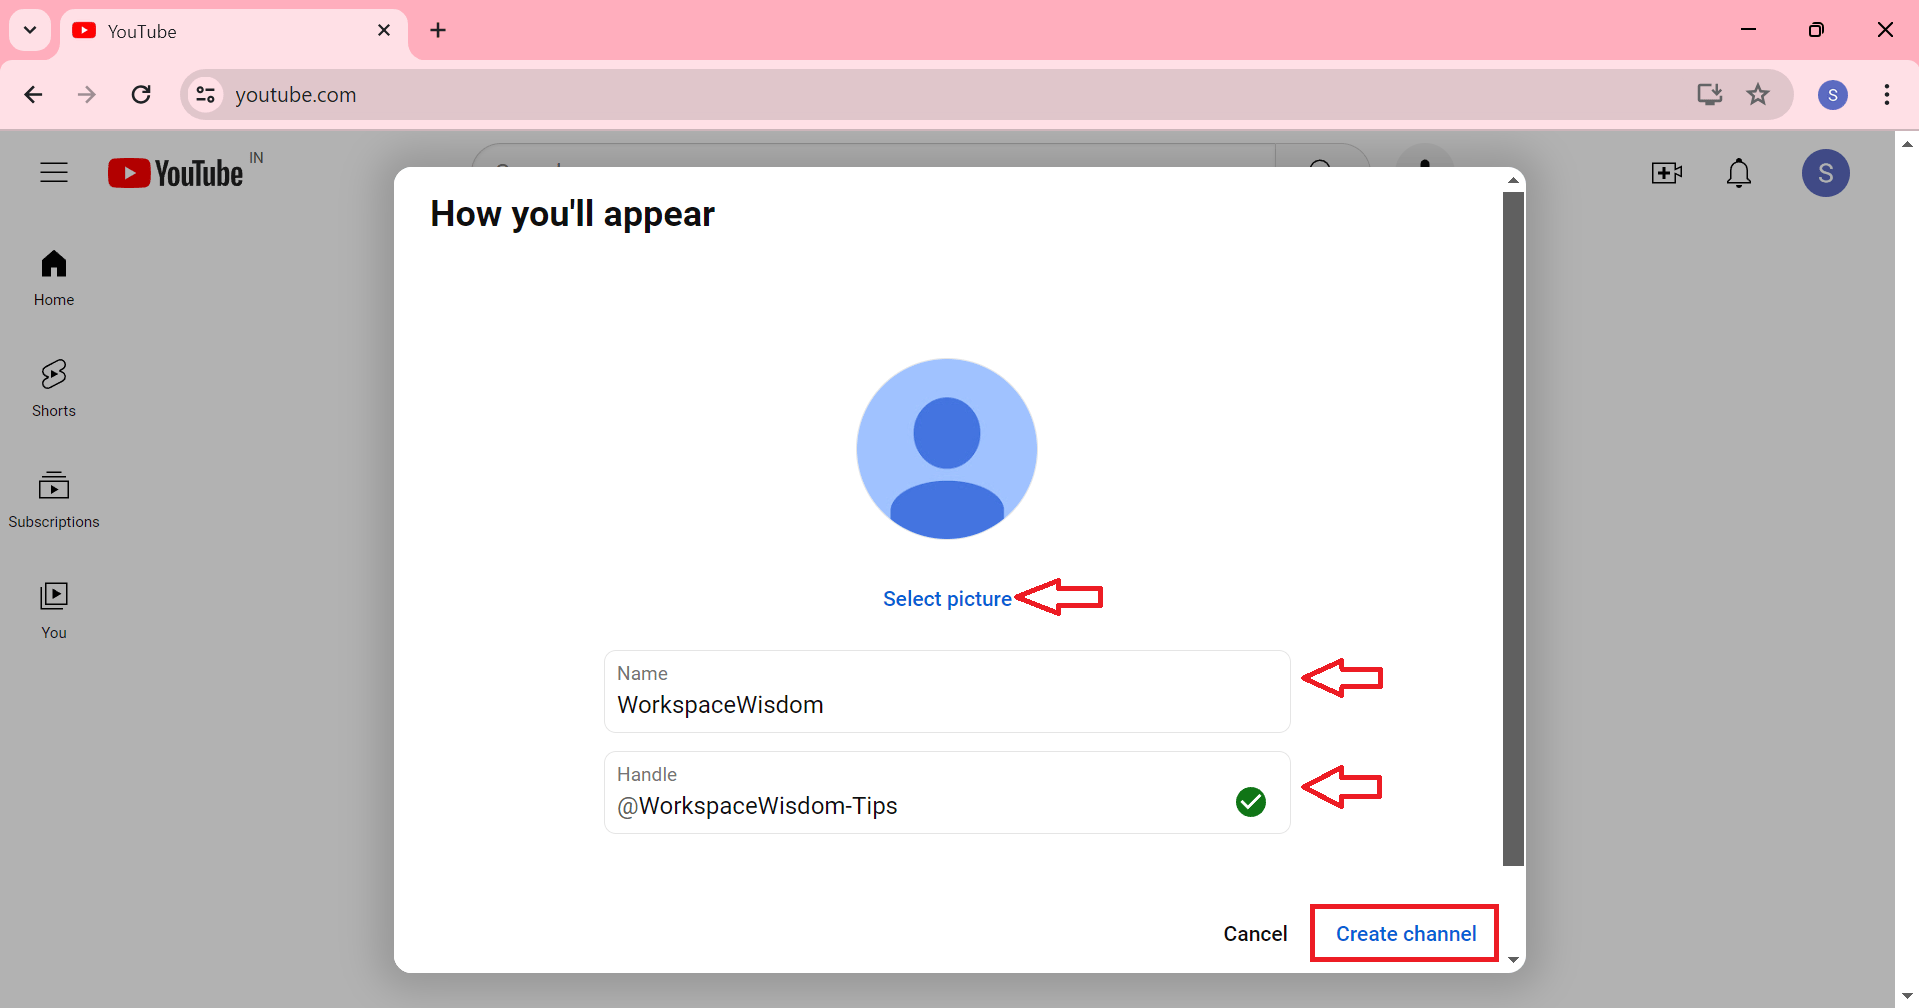This screenshot has width=1919, height=1008.
Task: Open the You library section
Action: tap(54, 610)
